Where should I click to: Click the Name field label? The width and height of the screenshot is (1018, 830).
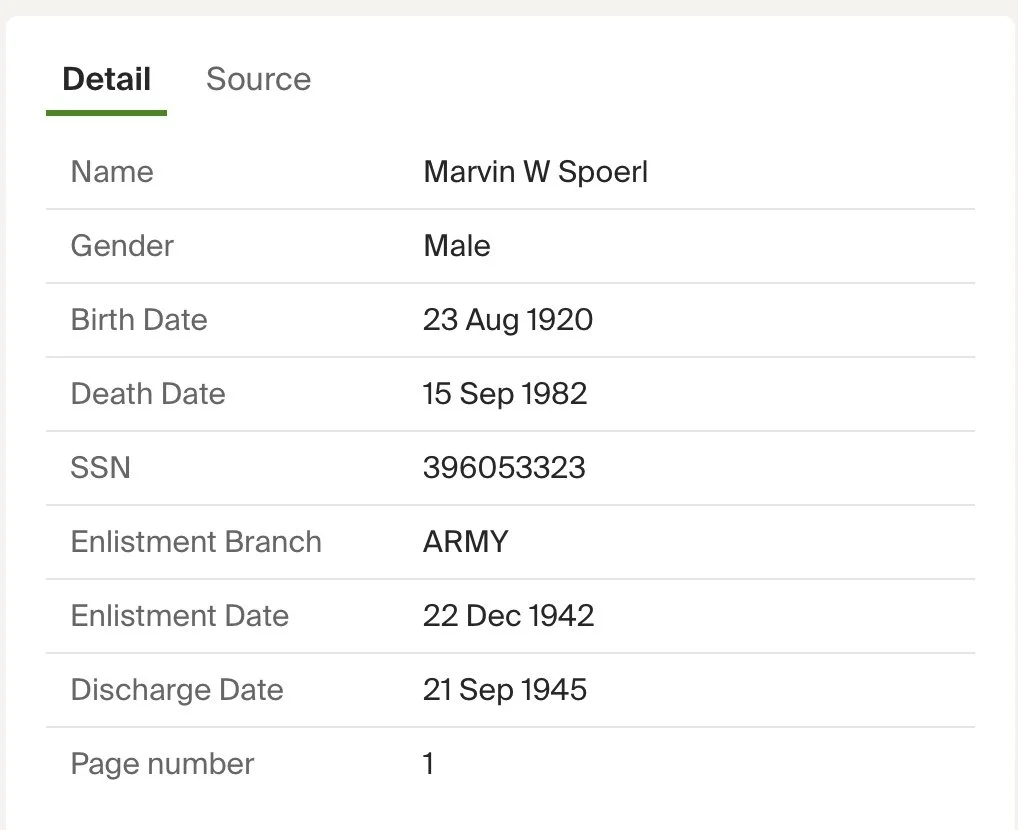pos(112,172)
